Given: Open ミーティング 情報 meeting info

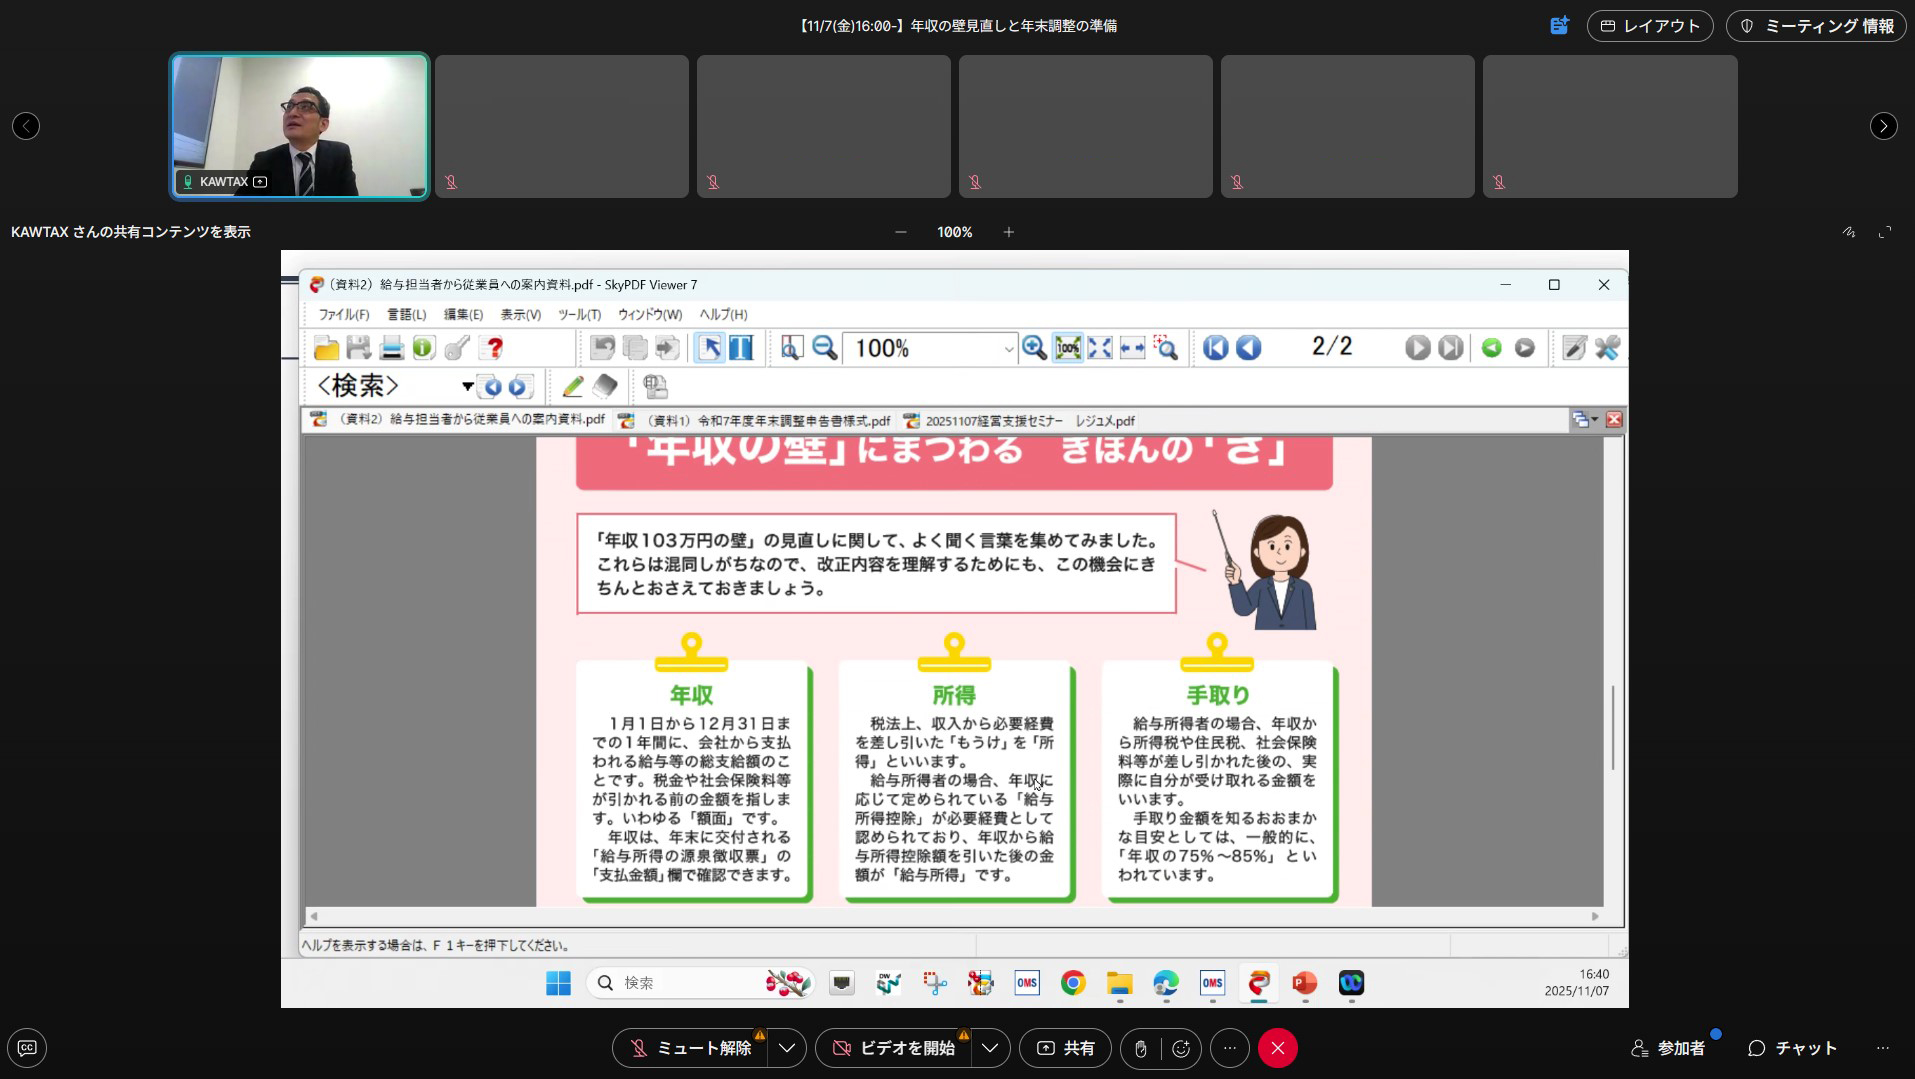Looking at the screenshot, I should coord(1816,26).
